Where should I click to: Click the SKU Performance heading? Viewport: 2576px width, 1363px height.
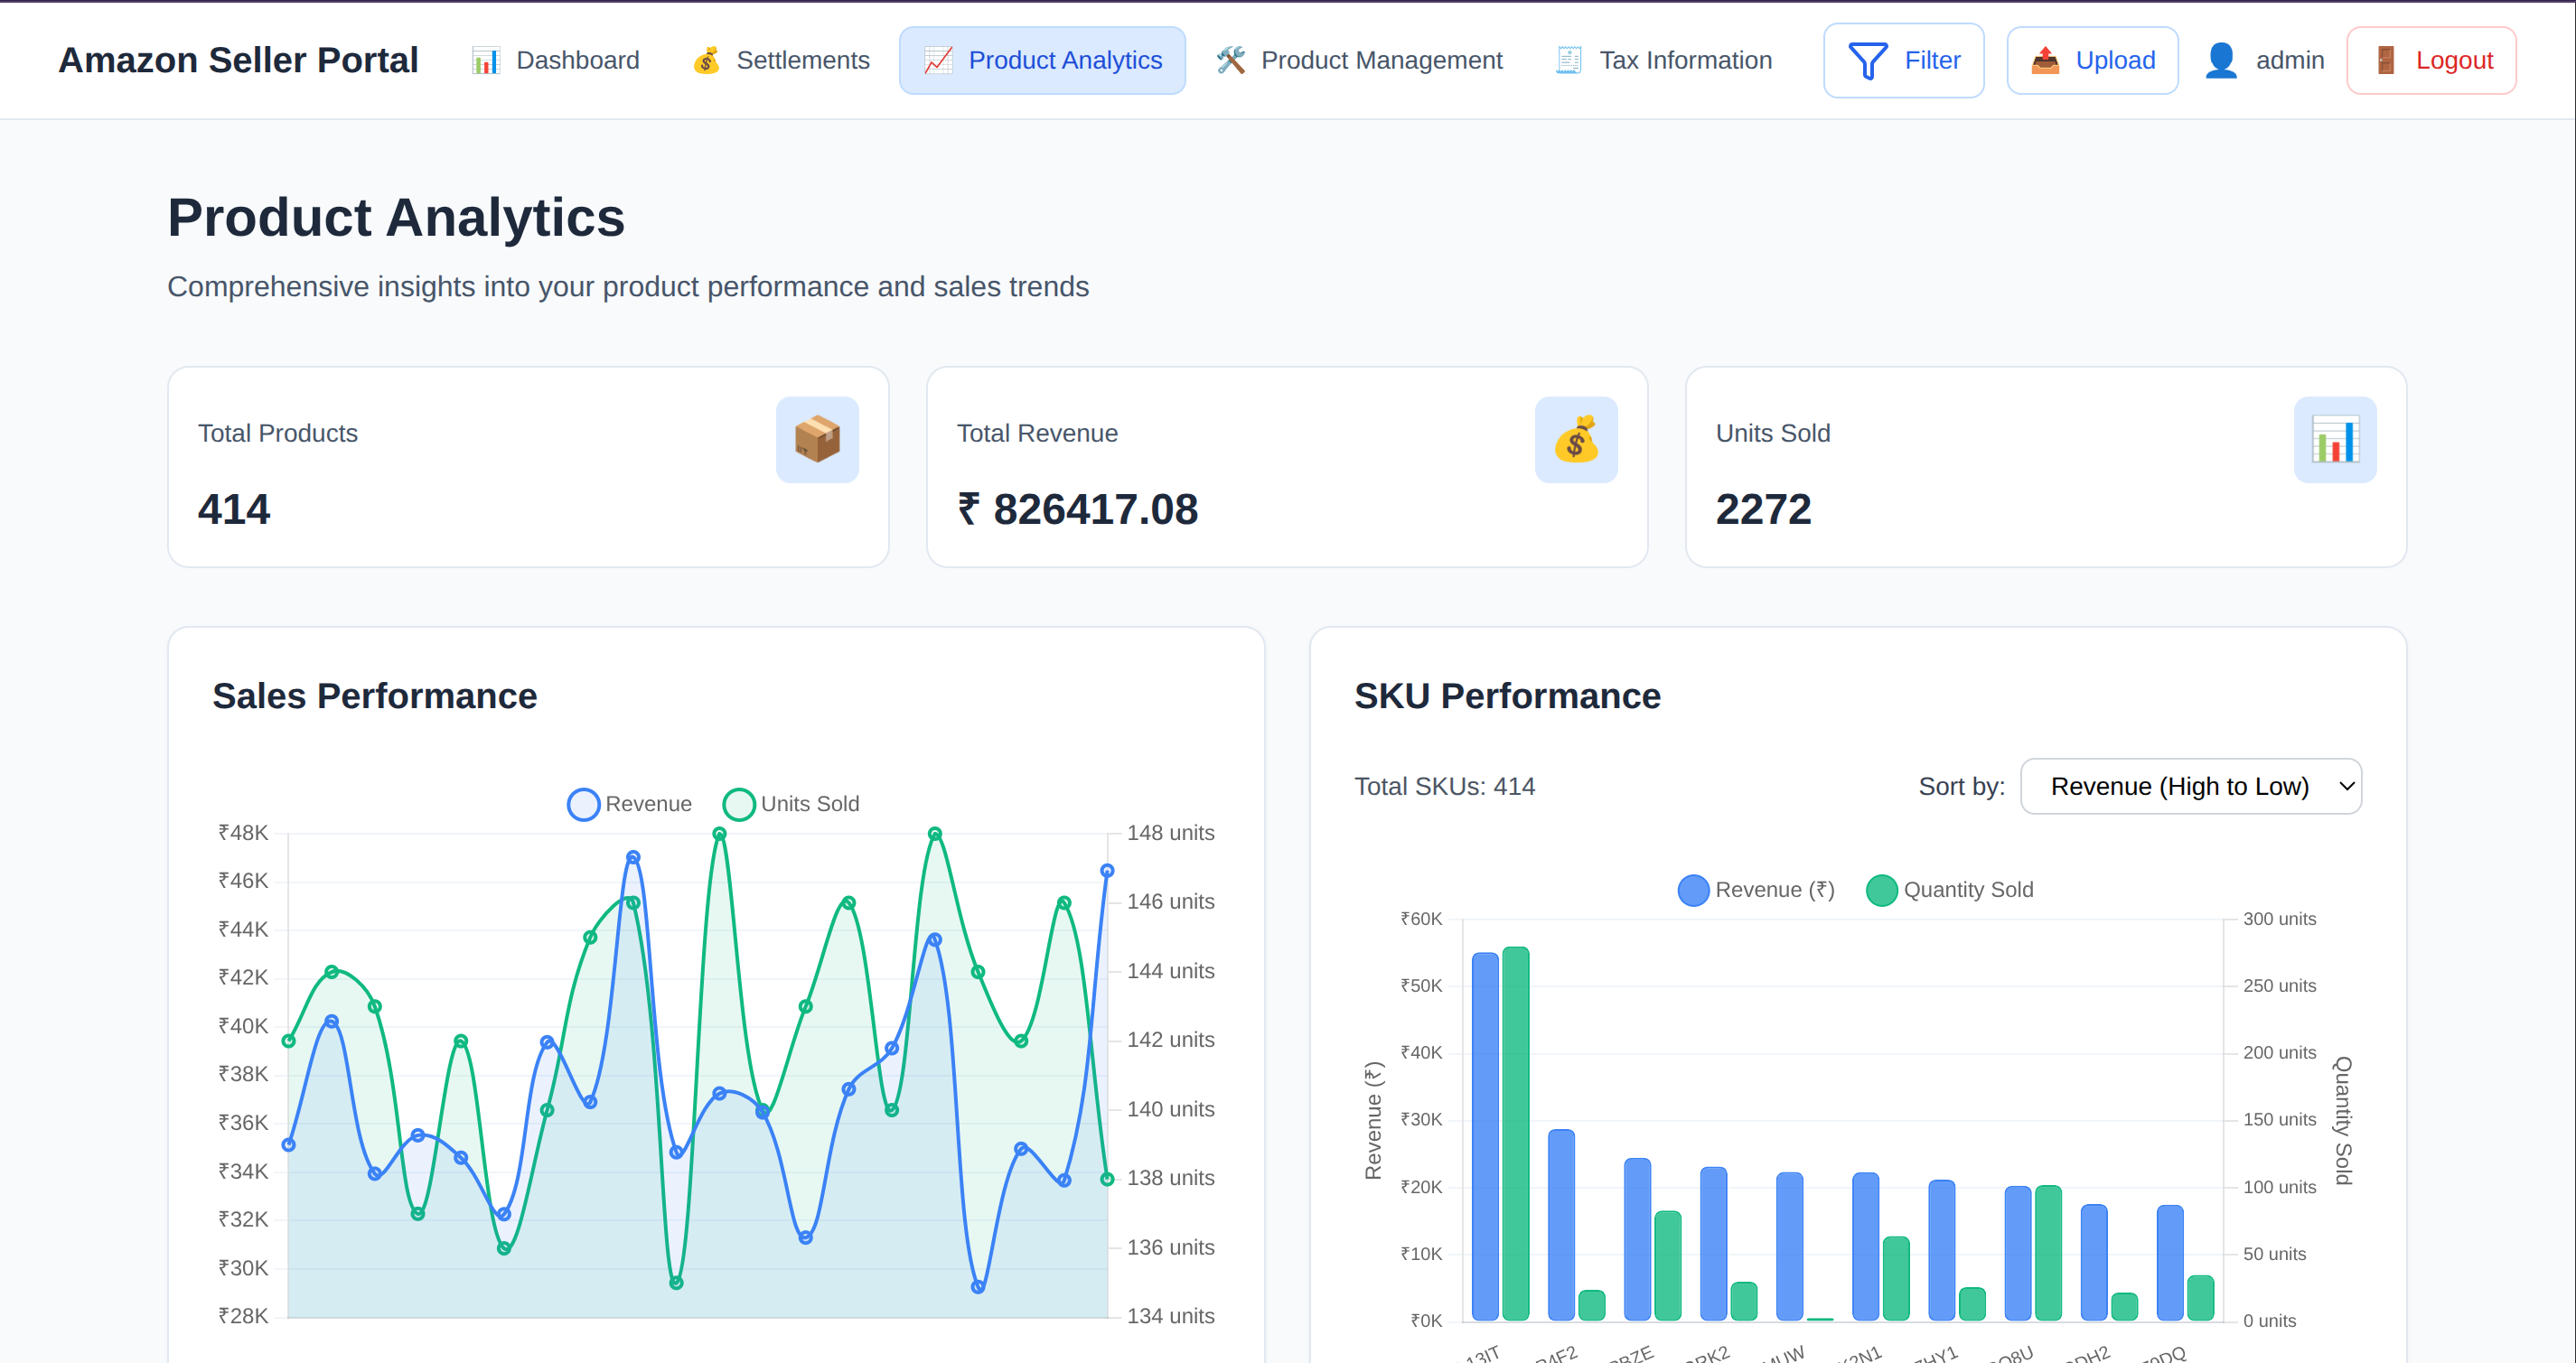pyautogui.click(x=1507, y=696)
